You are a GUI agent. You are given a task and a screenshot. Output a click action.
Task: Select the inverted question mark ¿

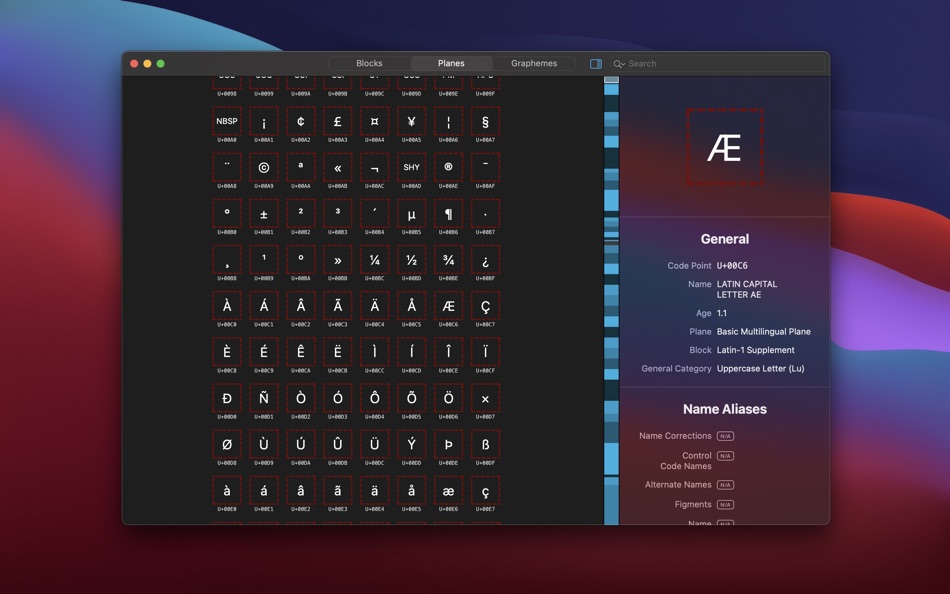485,259
